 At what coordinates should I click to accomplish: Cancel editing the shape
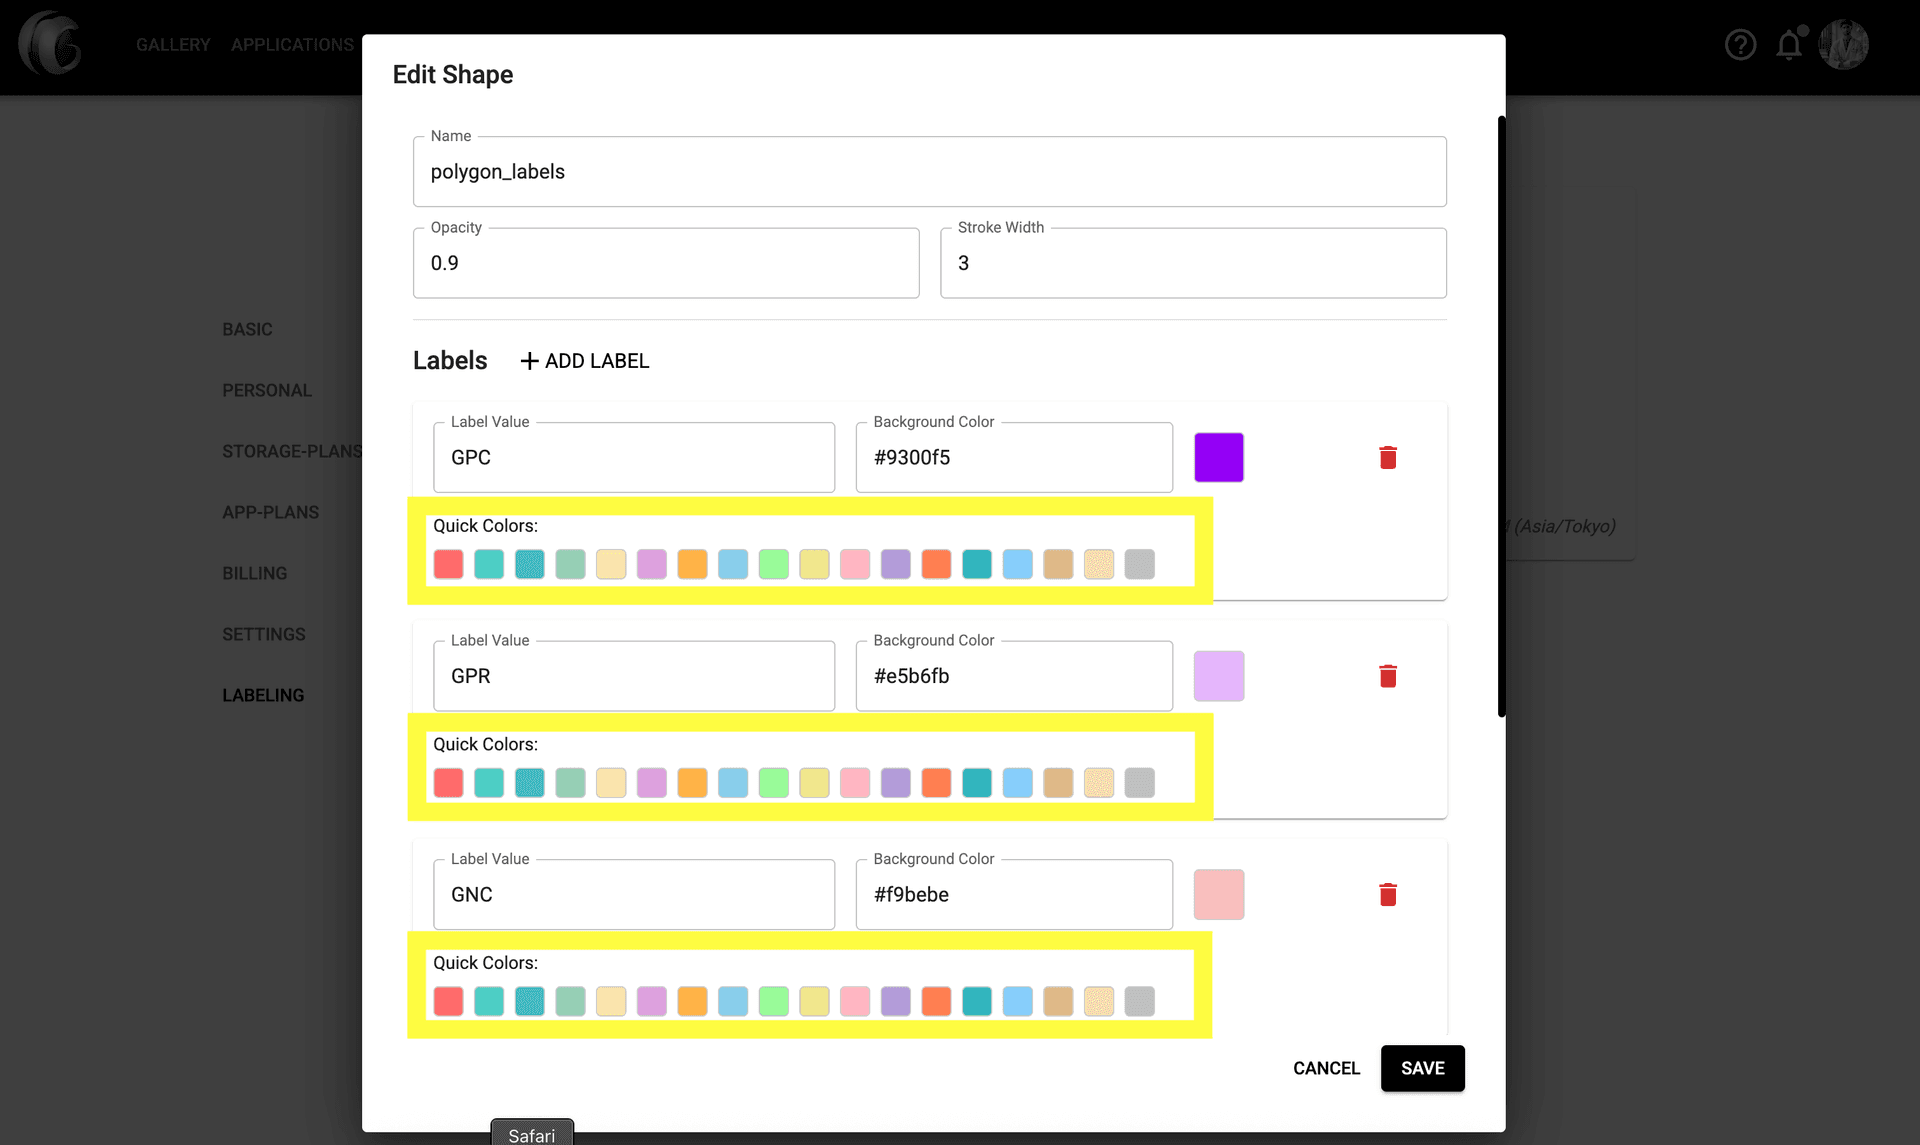click(1326, 1068)
